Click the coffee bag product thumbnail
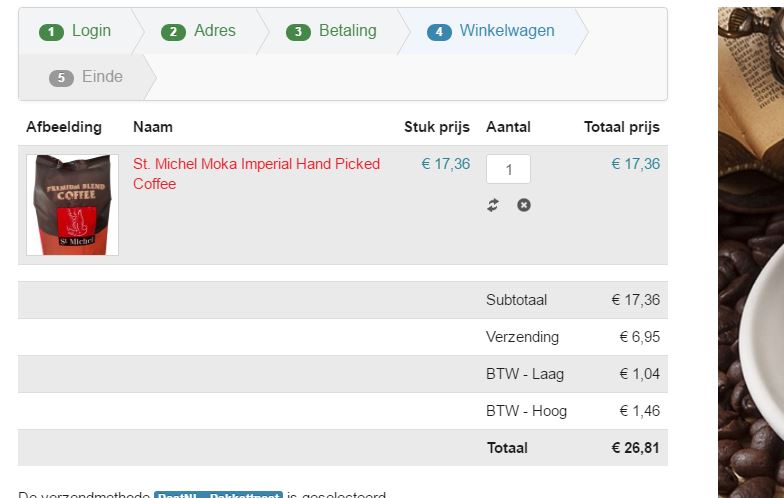This screenshot has height=498, width=784. 72,205
